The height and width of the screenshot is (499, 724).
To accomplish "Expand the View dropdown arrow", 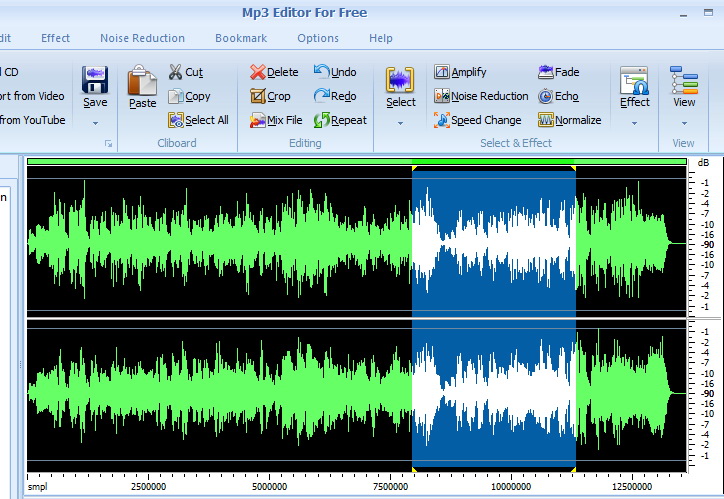I will pyautogui.click(x=684, y=123).
